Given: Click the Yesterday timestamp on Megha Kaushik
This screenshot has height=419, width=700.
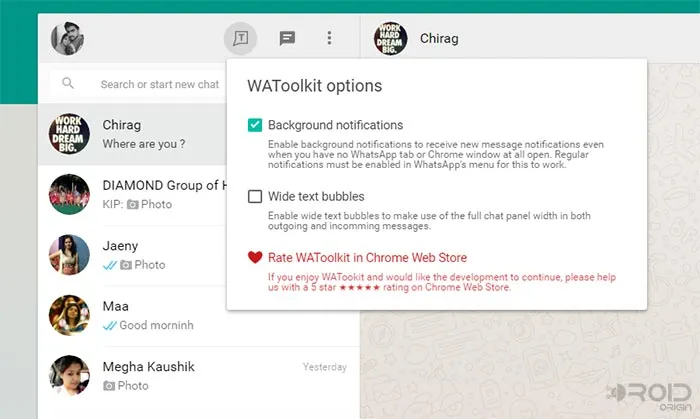Looking at the screenshot, I should click(x=325, y=367).
